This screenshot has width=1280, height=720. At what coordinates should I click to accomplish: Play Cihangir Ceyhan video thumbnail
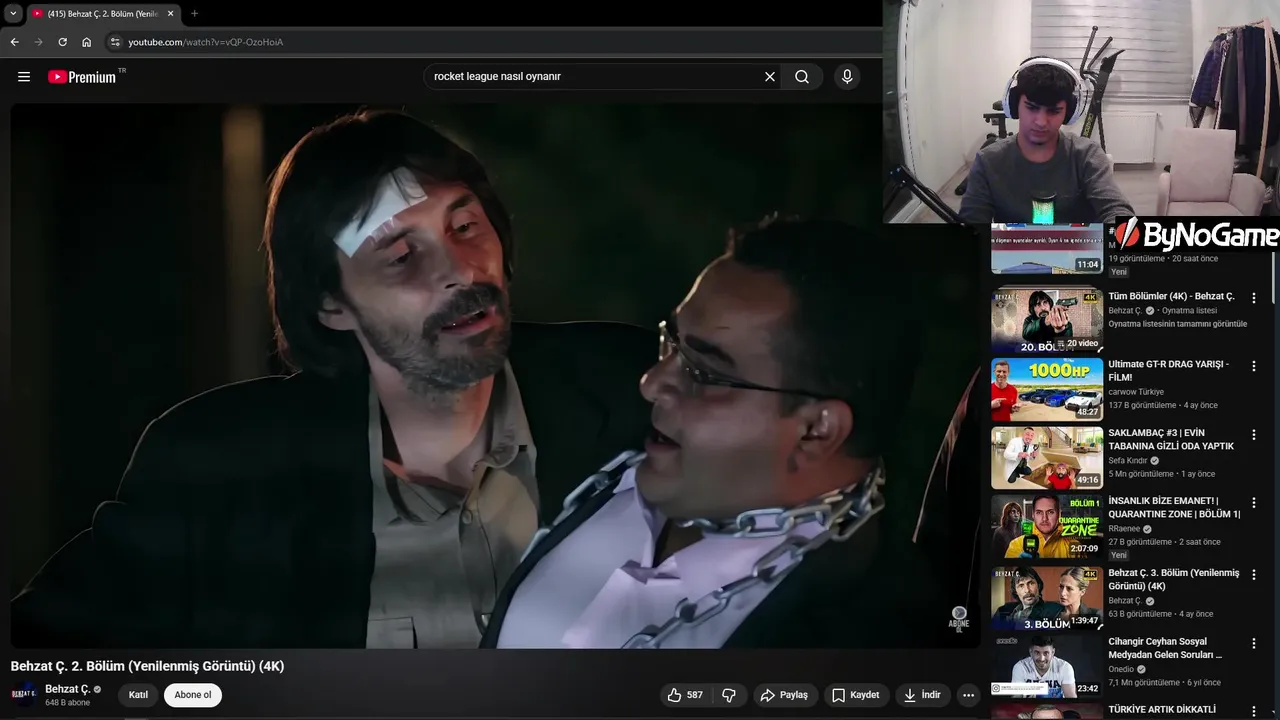pyautogui.click(x=1047, y=666)
